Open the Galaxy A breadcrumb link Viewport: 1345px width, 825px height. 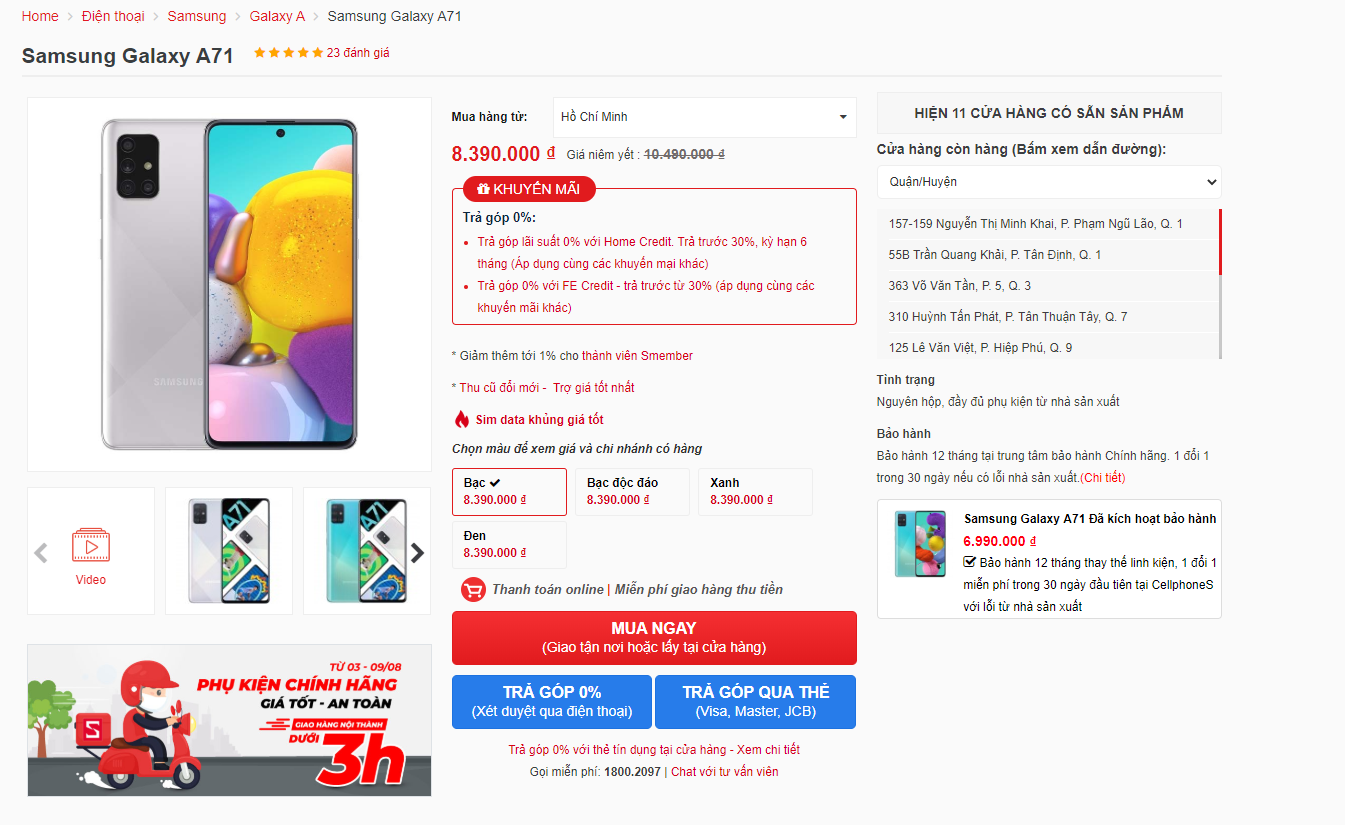(277, 16)
